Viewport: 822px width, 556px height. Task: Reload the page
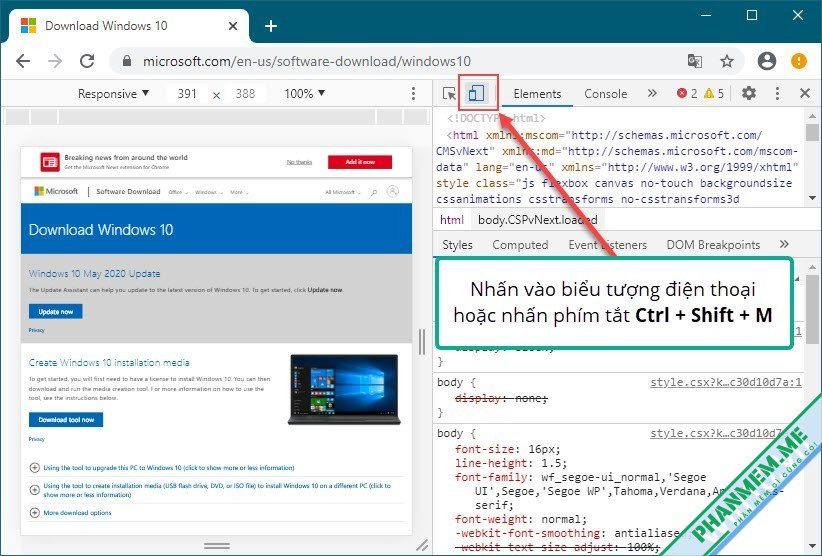pyautogui.click(x=87, y=61)
